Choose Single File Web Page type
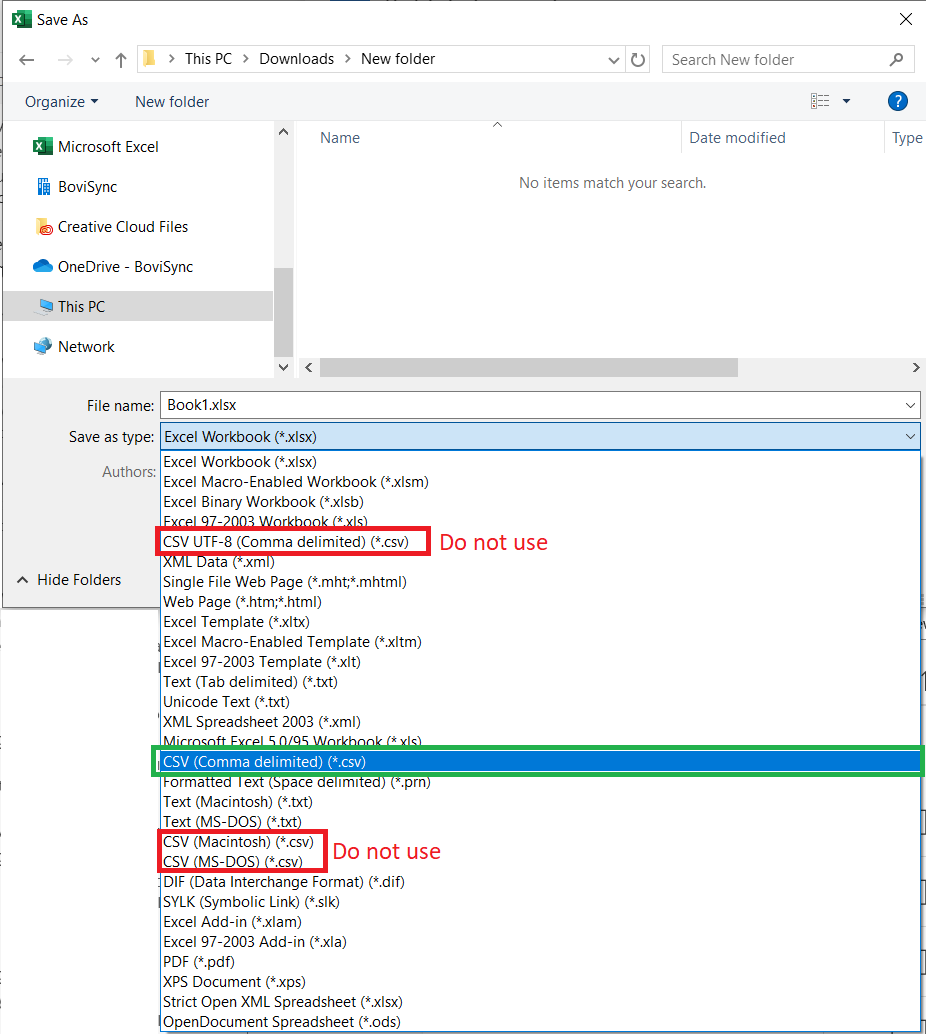Screen dimensions: 926x1036 pos(541,582)
